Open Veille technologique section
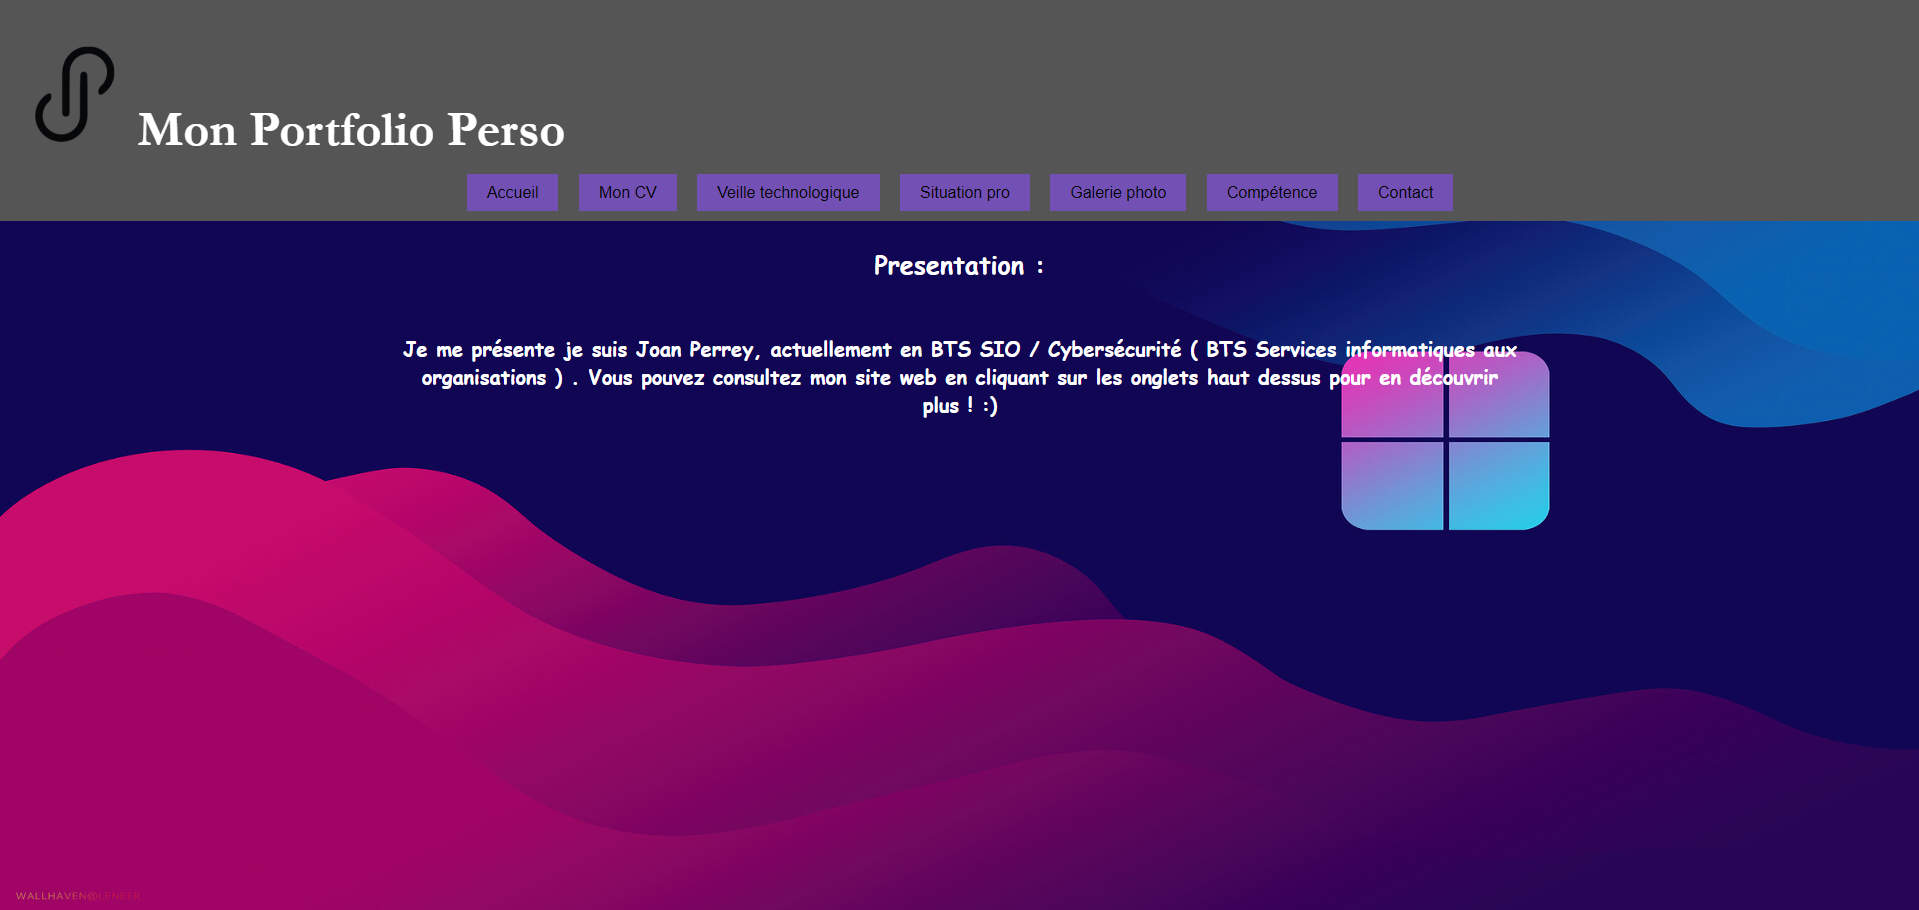Viewport: 1919px width, 910px height. coord(788,192)
